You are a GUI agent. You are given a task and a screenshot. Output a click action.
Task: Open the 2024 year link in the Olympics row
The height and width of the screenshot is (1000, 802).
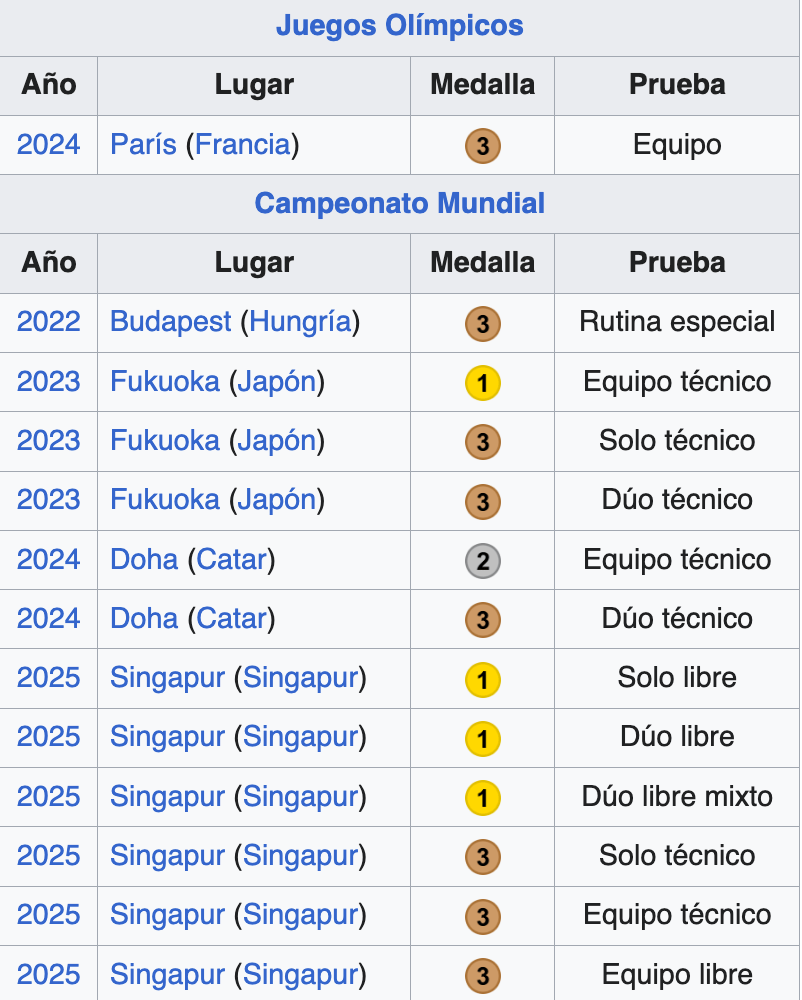[48, 144]
